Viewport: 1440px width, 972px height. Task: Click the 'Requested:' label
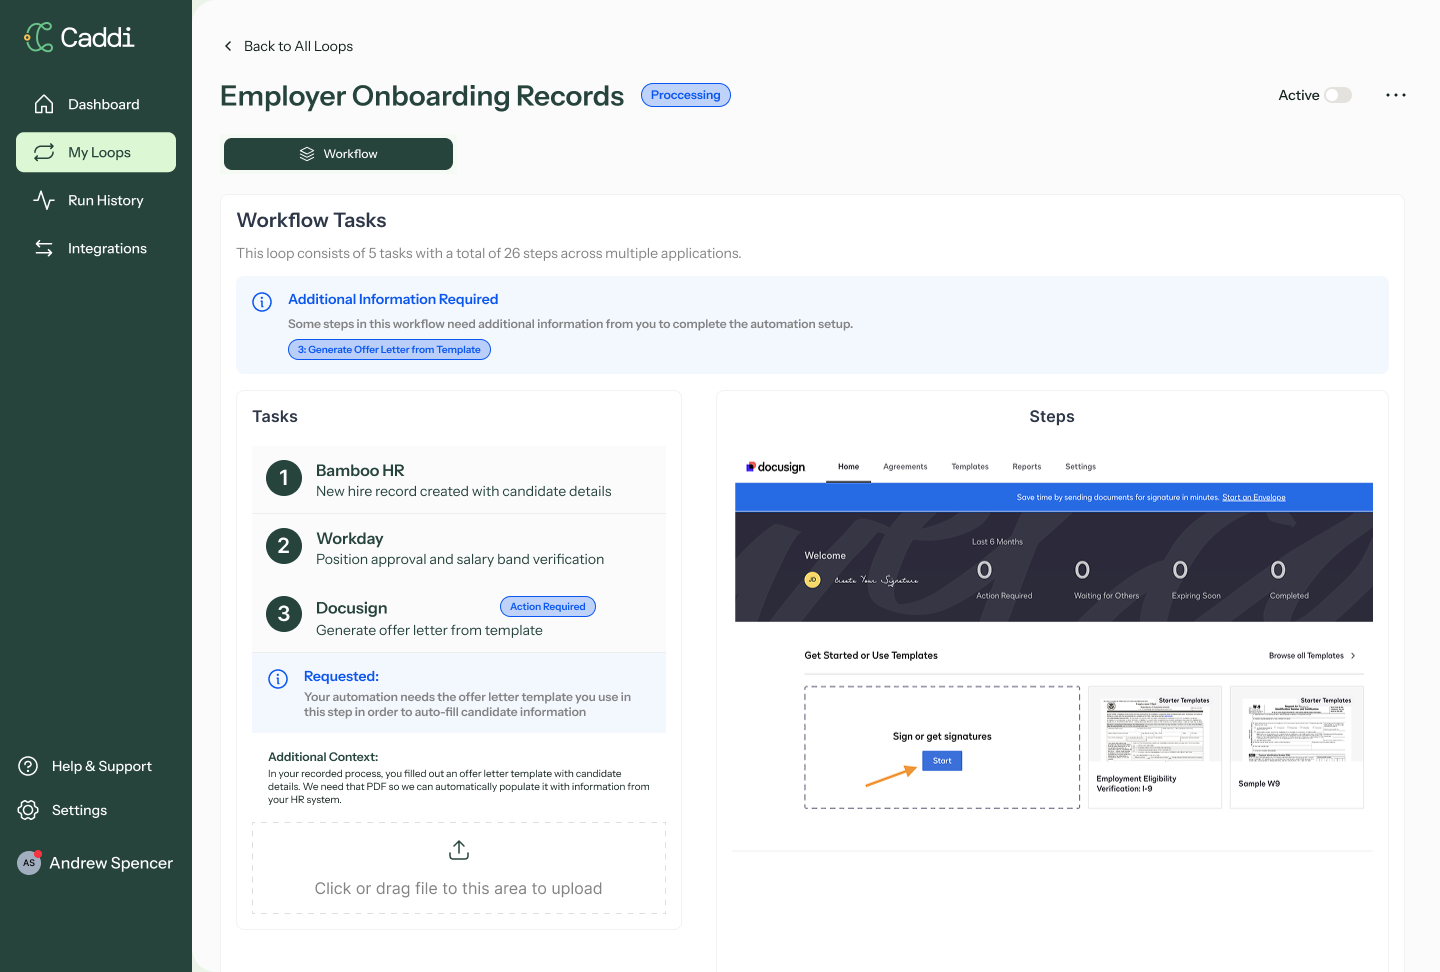pos(341,677)
